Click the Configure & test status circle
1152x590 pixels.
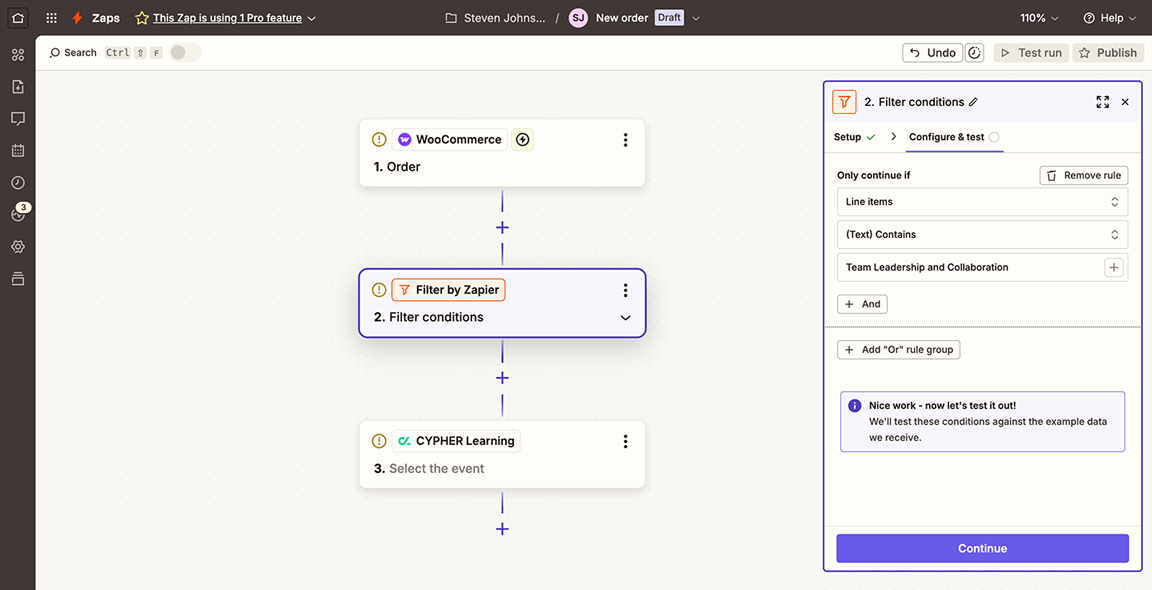pyautogui.click(x=996, y=136)
